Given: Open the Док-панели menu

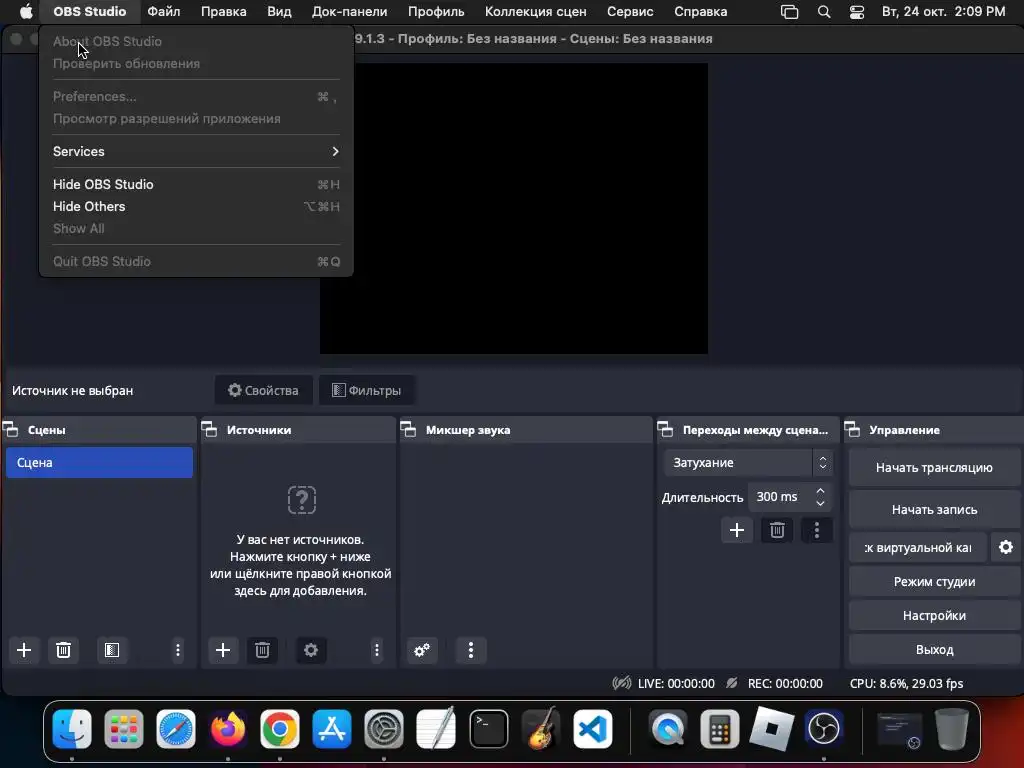Looking at the screenshot, I should (x=349, y=12).
